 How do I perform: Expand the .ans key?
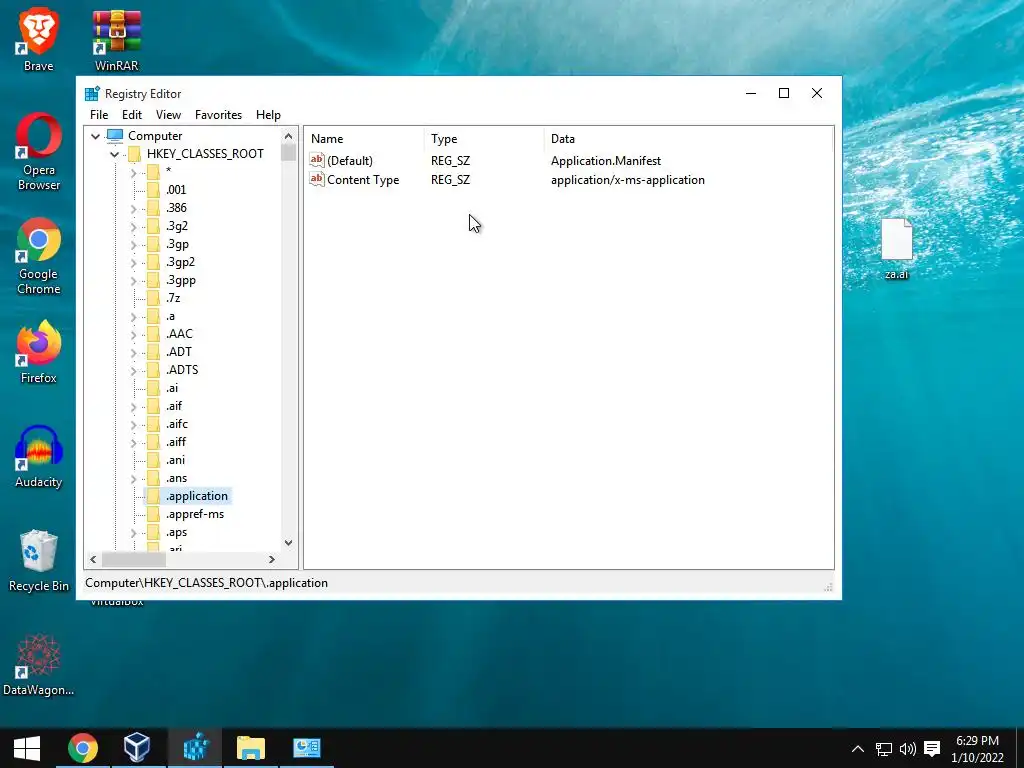point(133,479)
